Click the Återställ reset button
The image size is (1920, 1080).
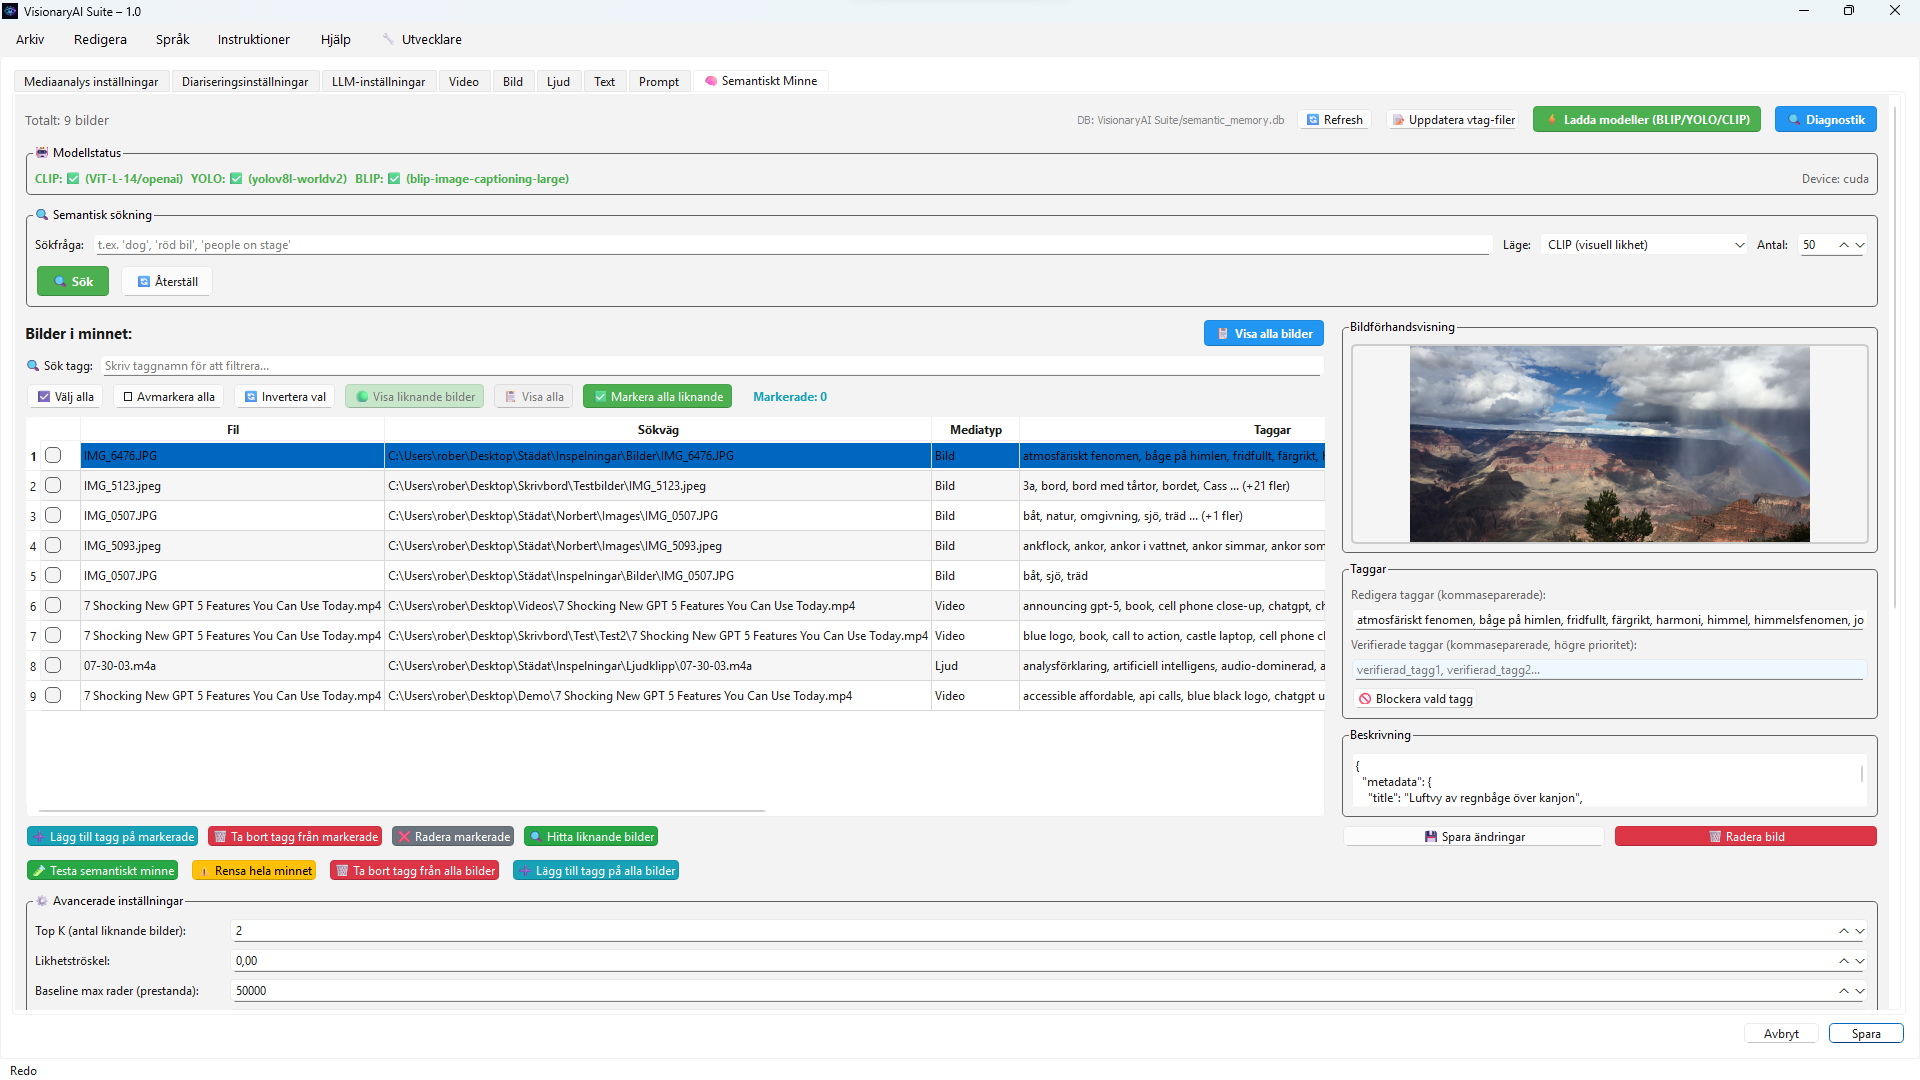[167, 282]
